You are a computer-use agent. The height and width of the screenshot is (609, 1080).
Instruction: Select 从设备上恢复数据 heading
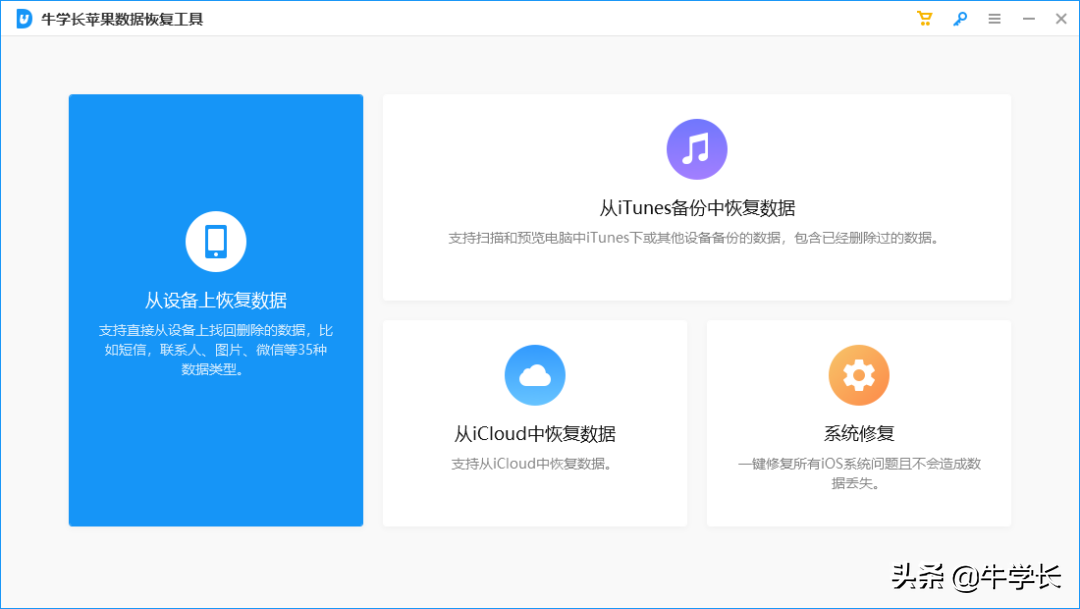pos(216,300)
